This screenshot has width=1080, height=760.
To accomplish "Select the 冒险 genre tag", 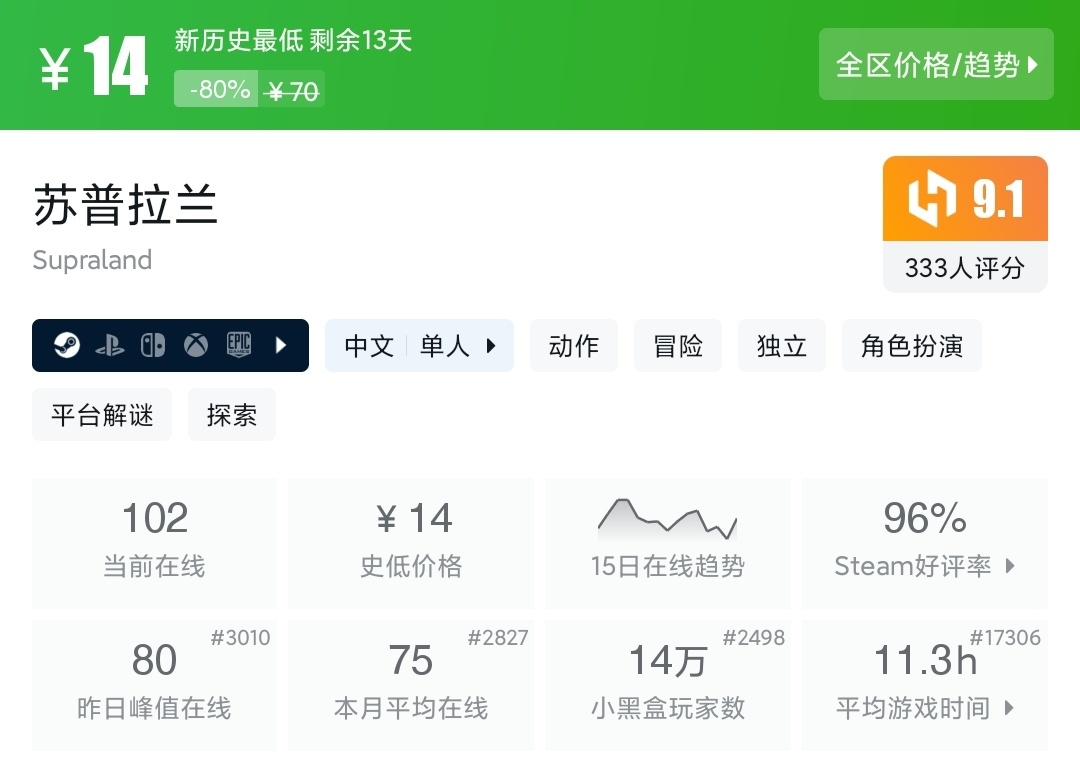I will coord(678,346).
